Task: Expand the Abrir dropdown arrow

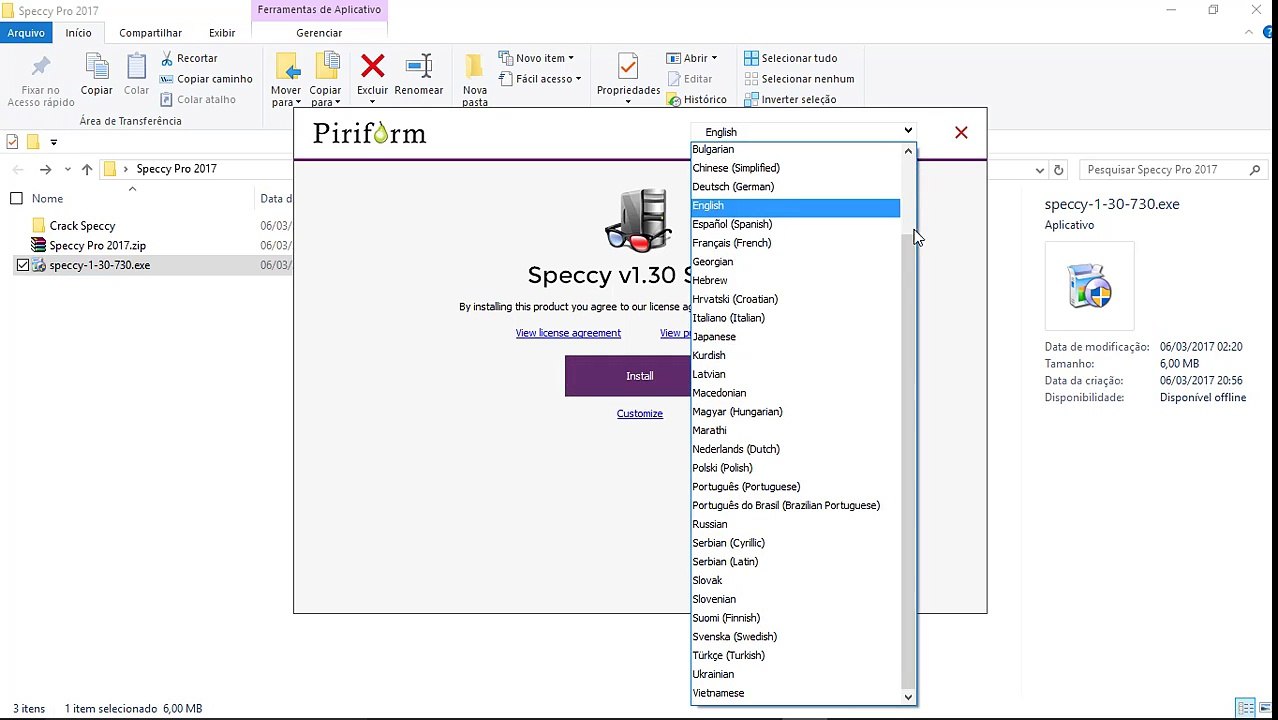Action: (714, 58)
